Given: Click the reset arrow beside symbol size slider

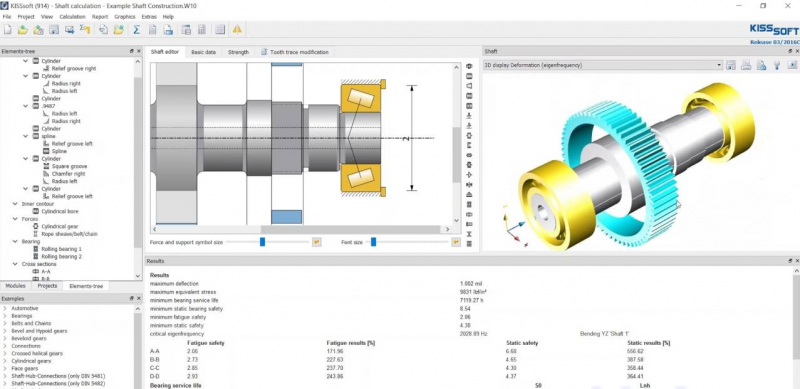Looking at the screenshot, I should (x=316, y=242).
